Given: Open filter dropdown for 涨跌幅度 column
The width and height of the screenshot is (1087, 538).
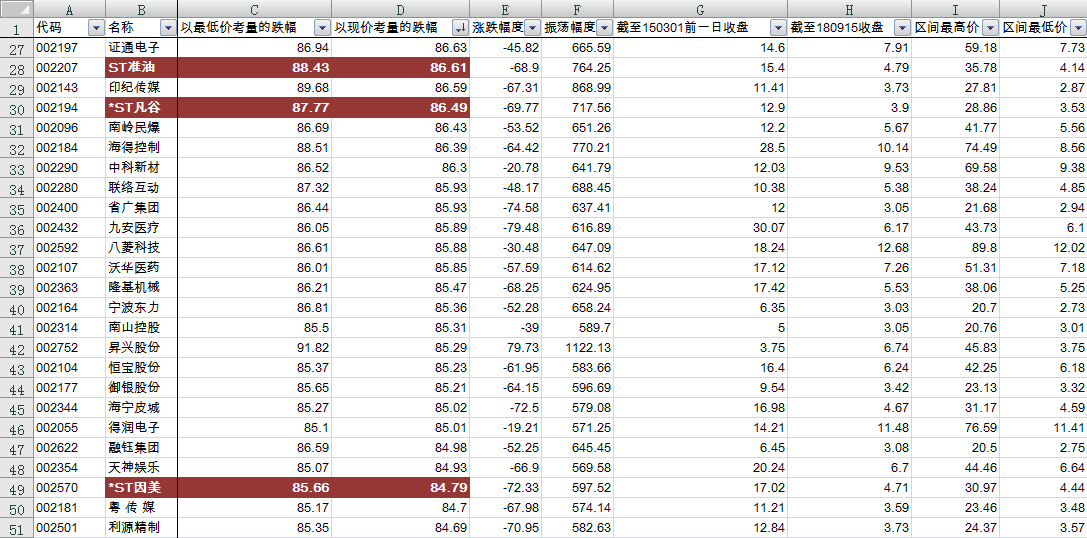Looking at the screenshot, I should (x=532, y=28).
